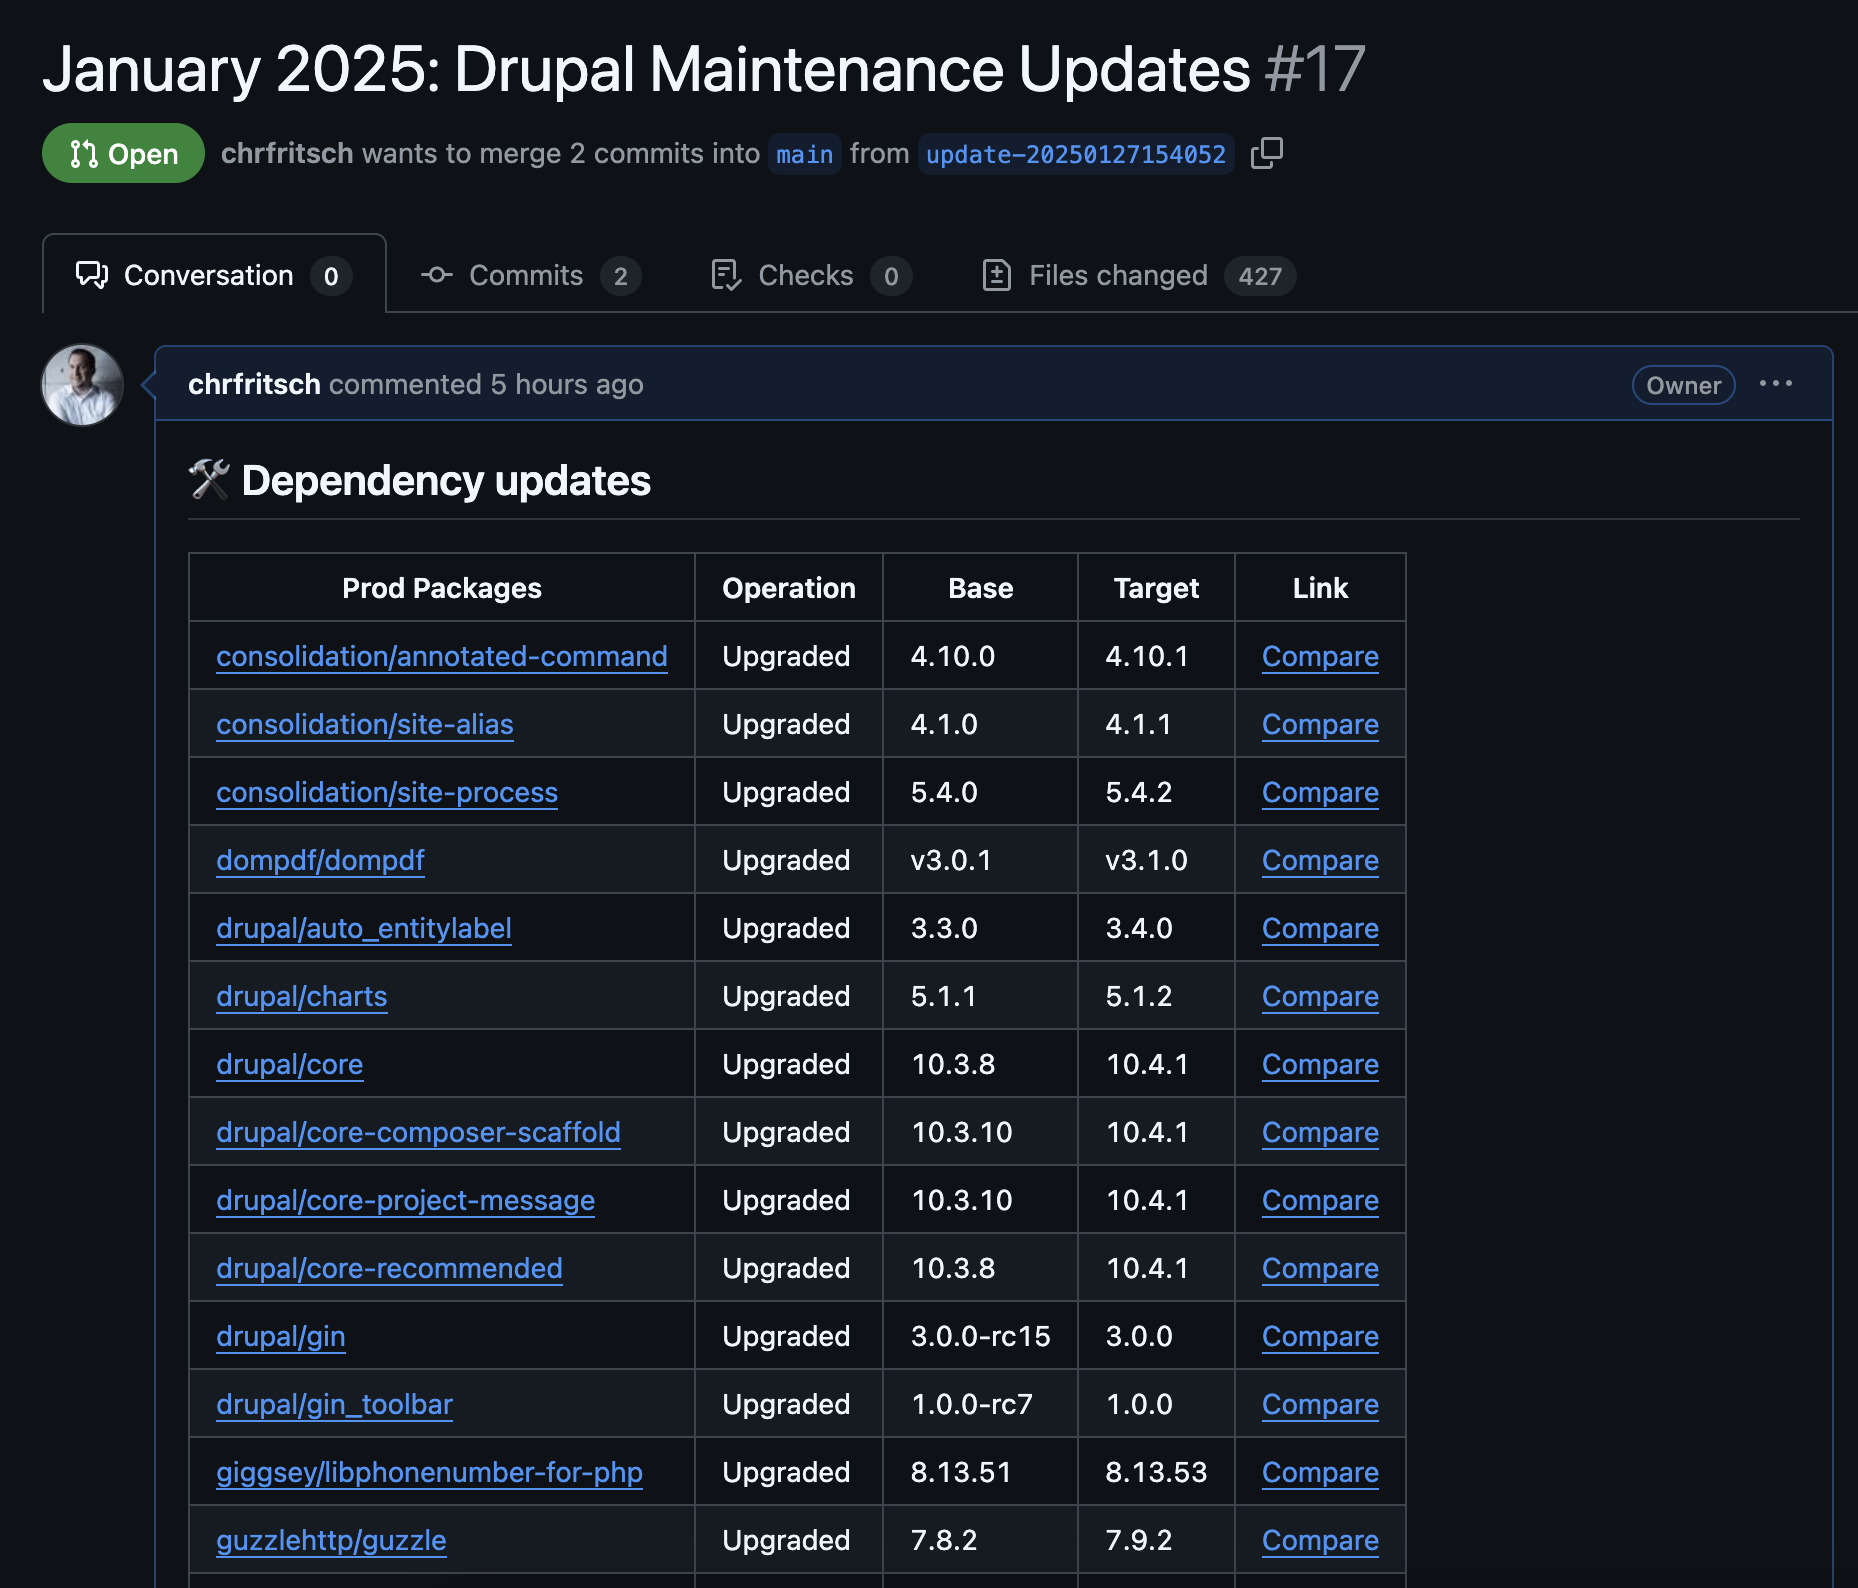Click Compare in the drupal/gin row
The image size is (1858, 1588).
[1320, 1336]
